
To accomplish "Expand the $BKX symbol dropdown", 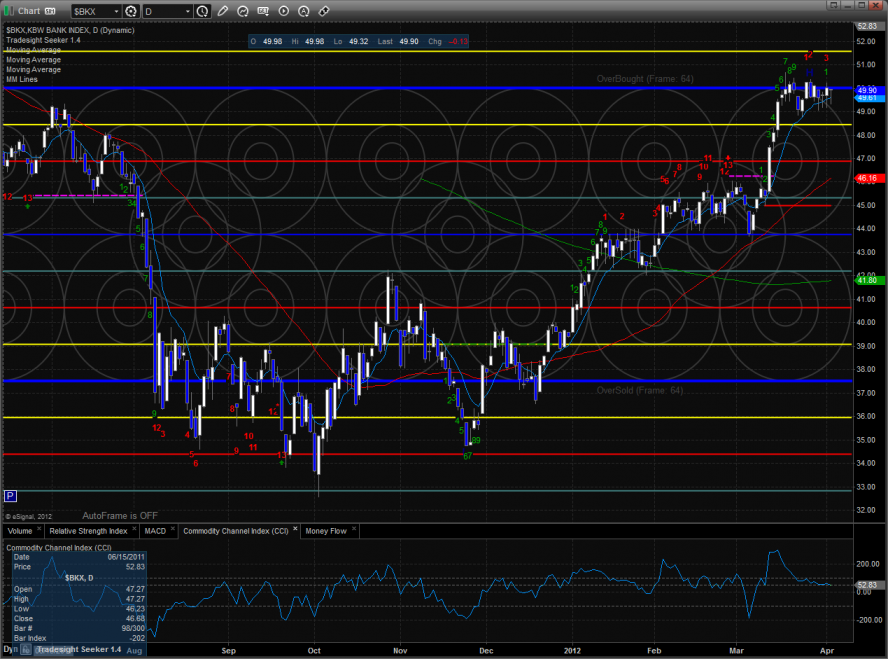I will (114, 11).
